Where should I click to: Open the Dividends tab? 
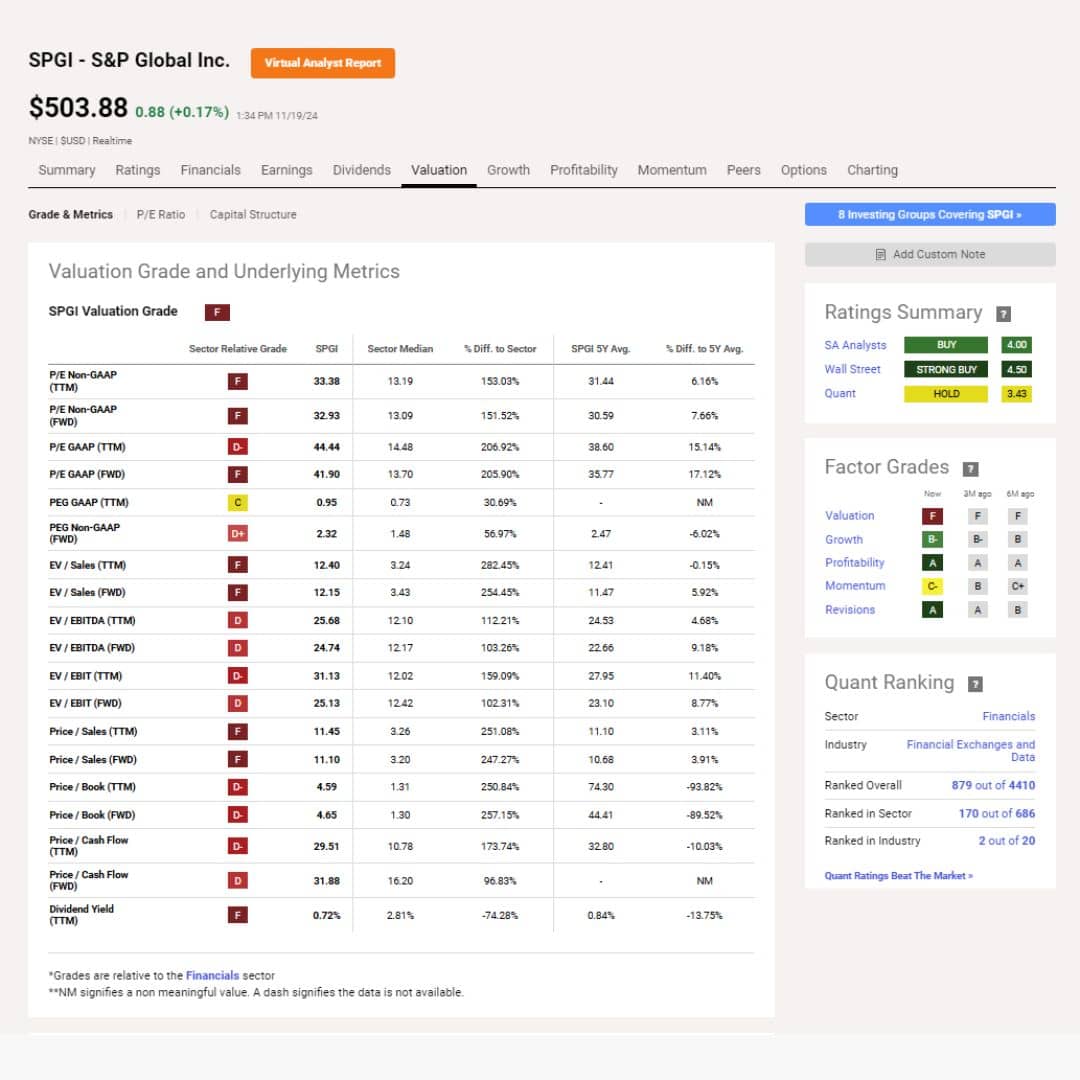[x=362, y=170]
